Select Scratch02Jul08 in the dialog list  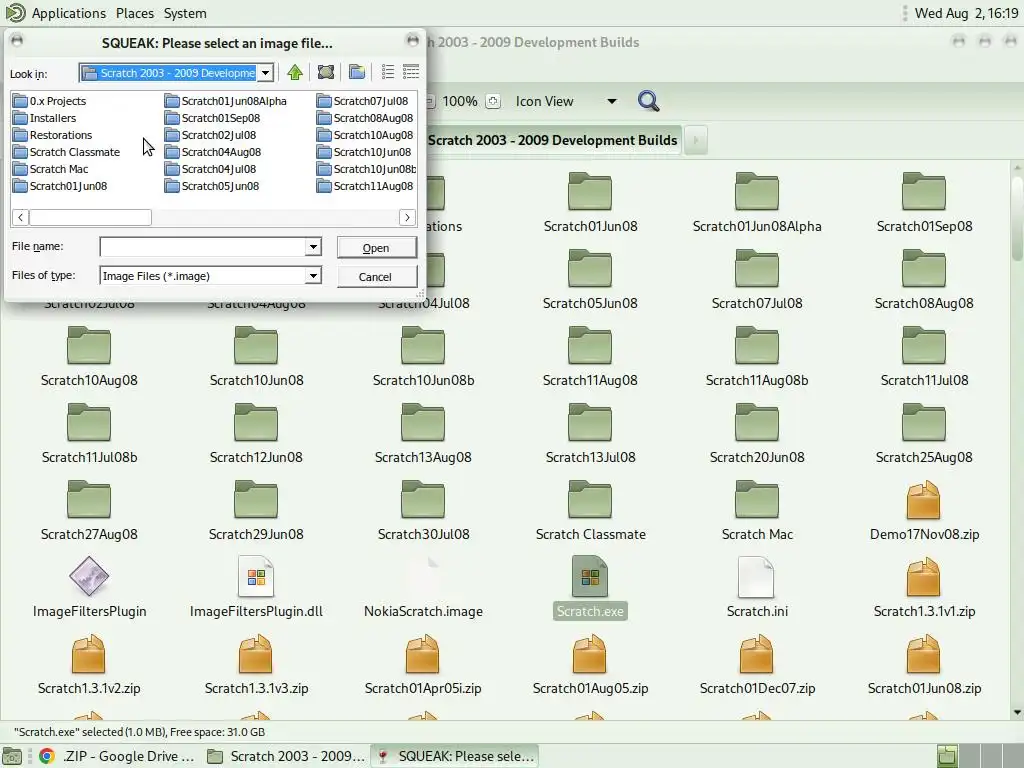(211, 135)
